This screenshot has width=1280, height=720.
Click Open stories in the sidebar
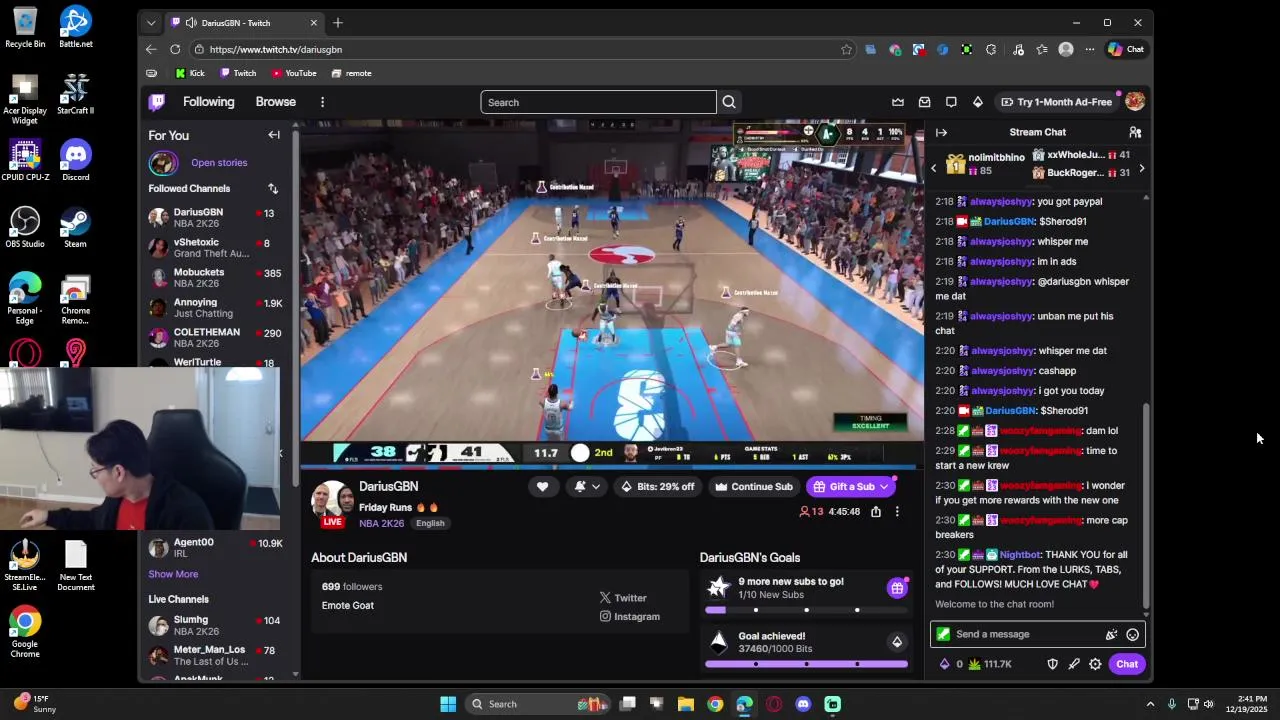(x=219, y=163)
